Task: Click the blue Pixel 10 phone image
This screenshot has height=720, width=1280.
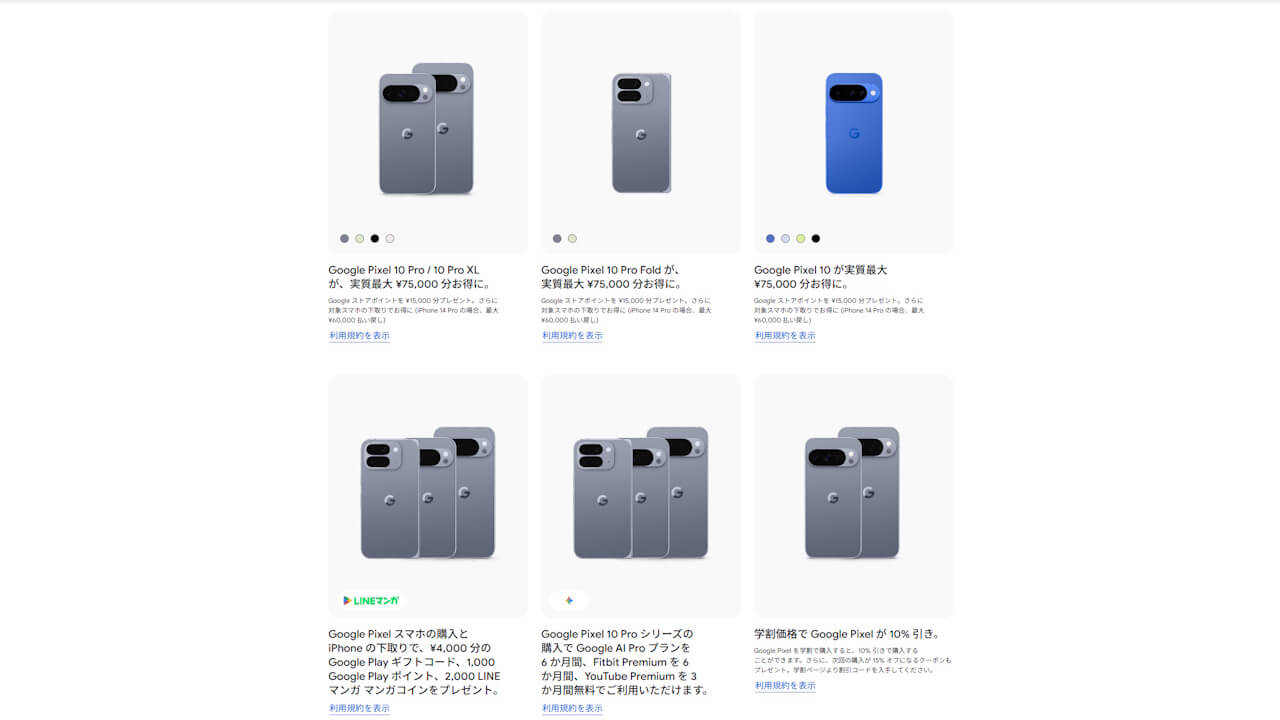Action: [854, 133]
